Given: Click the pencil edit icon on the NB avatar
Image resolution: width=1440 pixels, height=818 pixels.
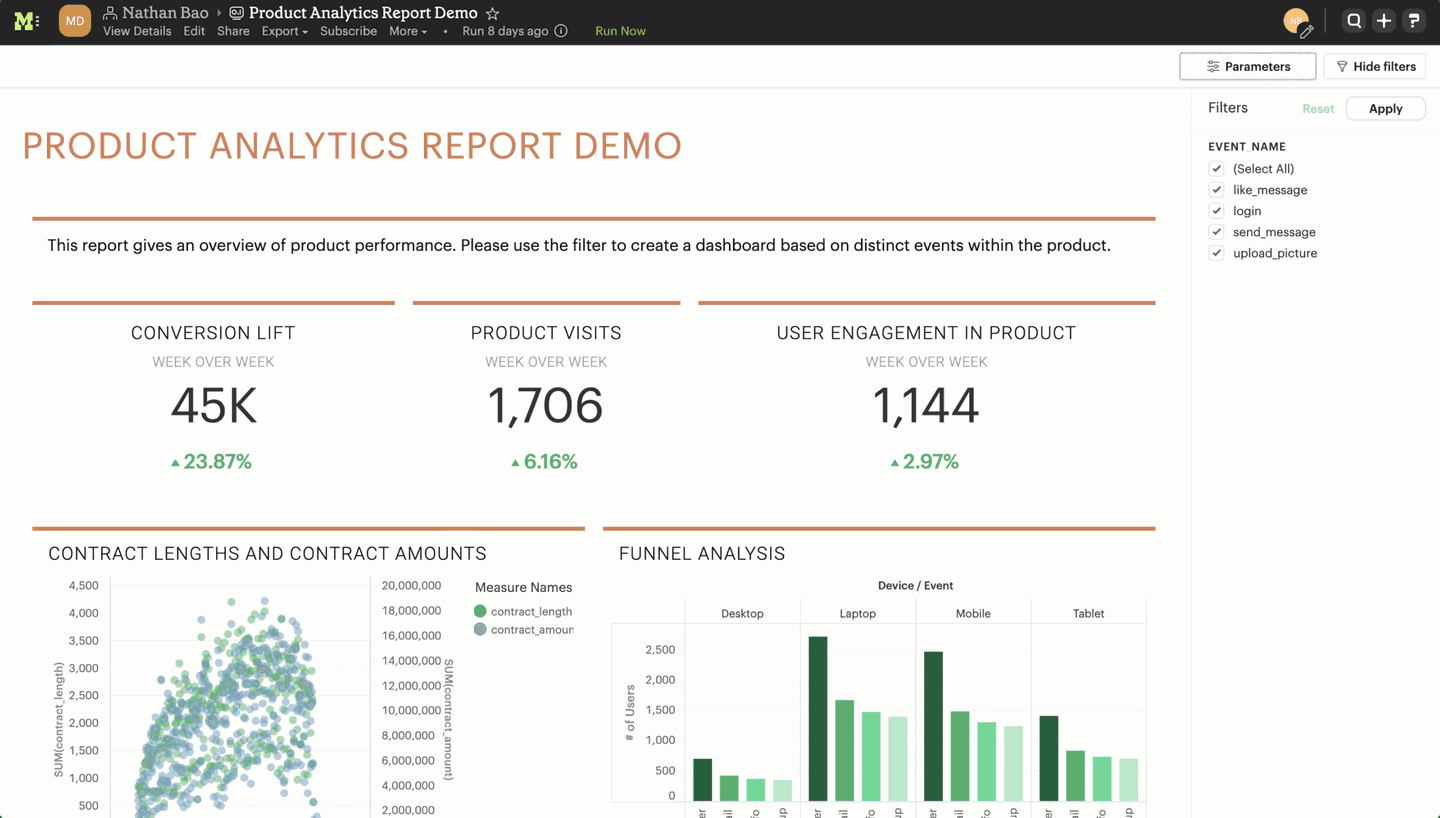Looking at the screenshot, I should (x=1309, y=29).
